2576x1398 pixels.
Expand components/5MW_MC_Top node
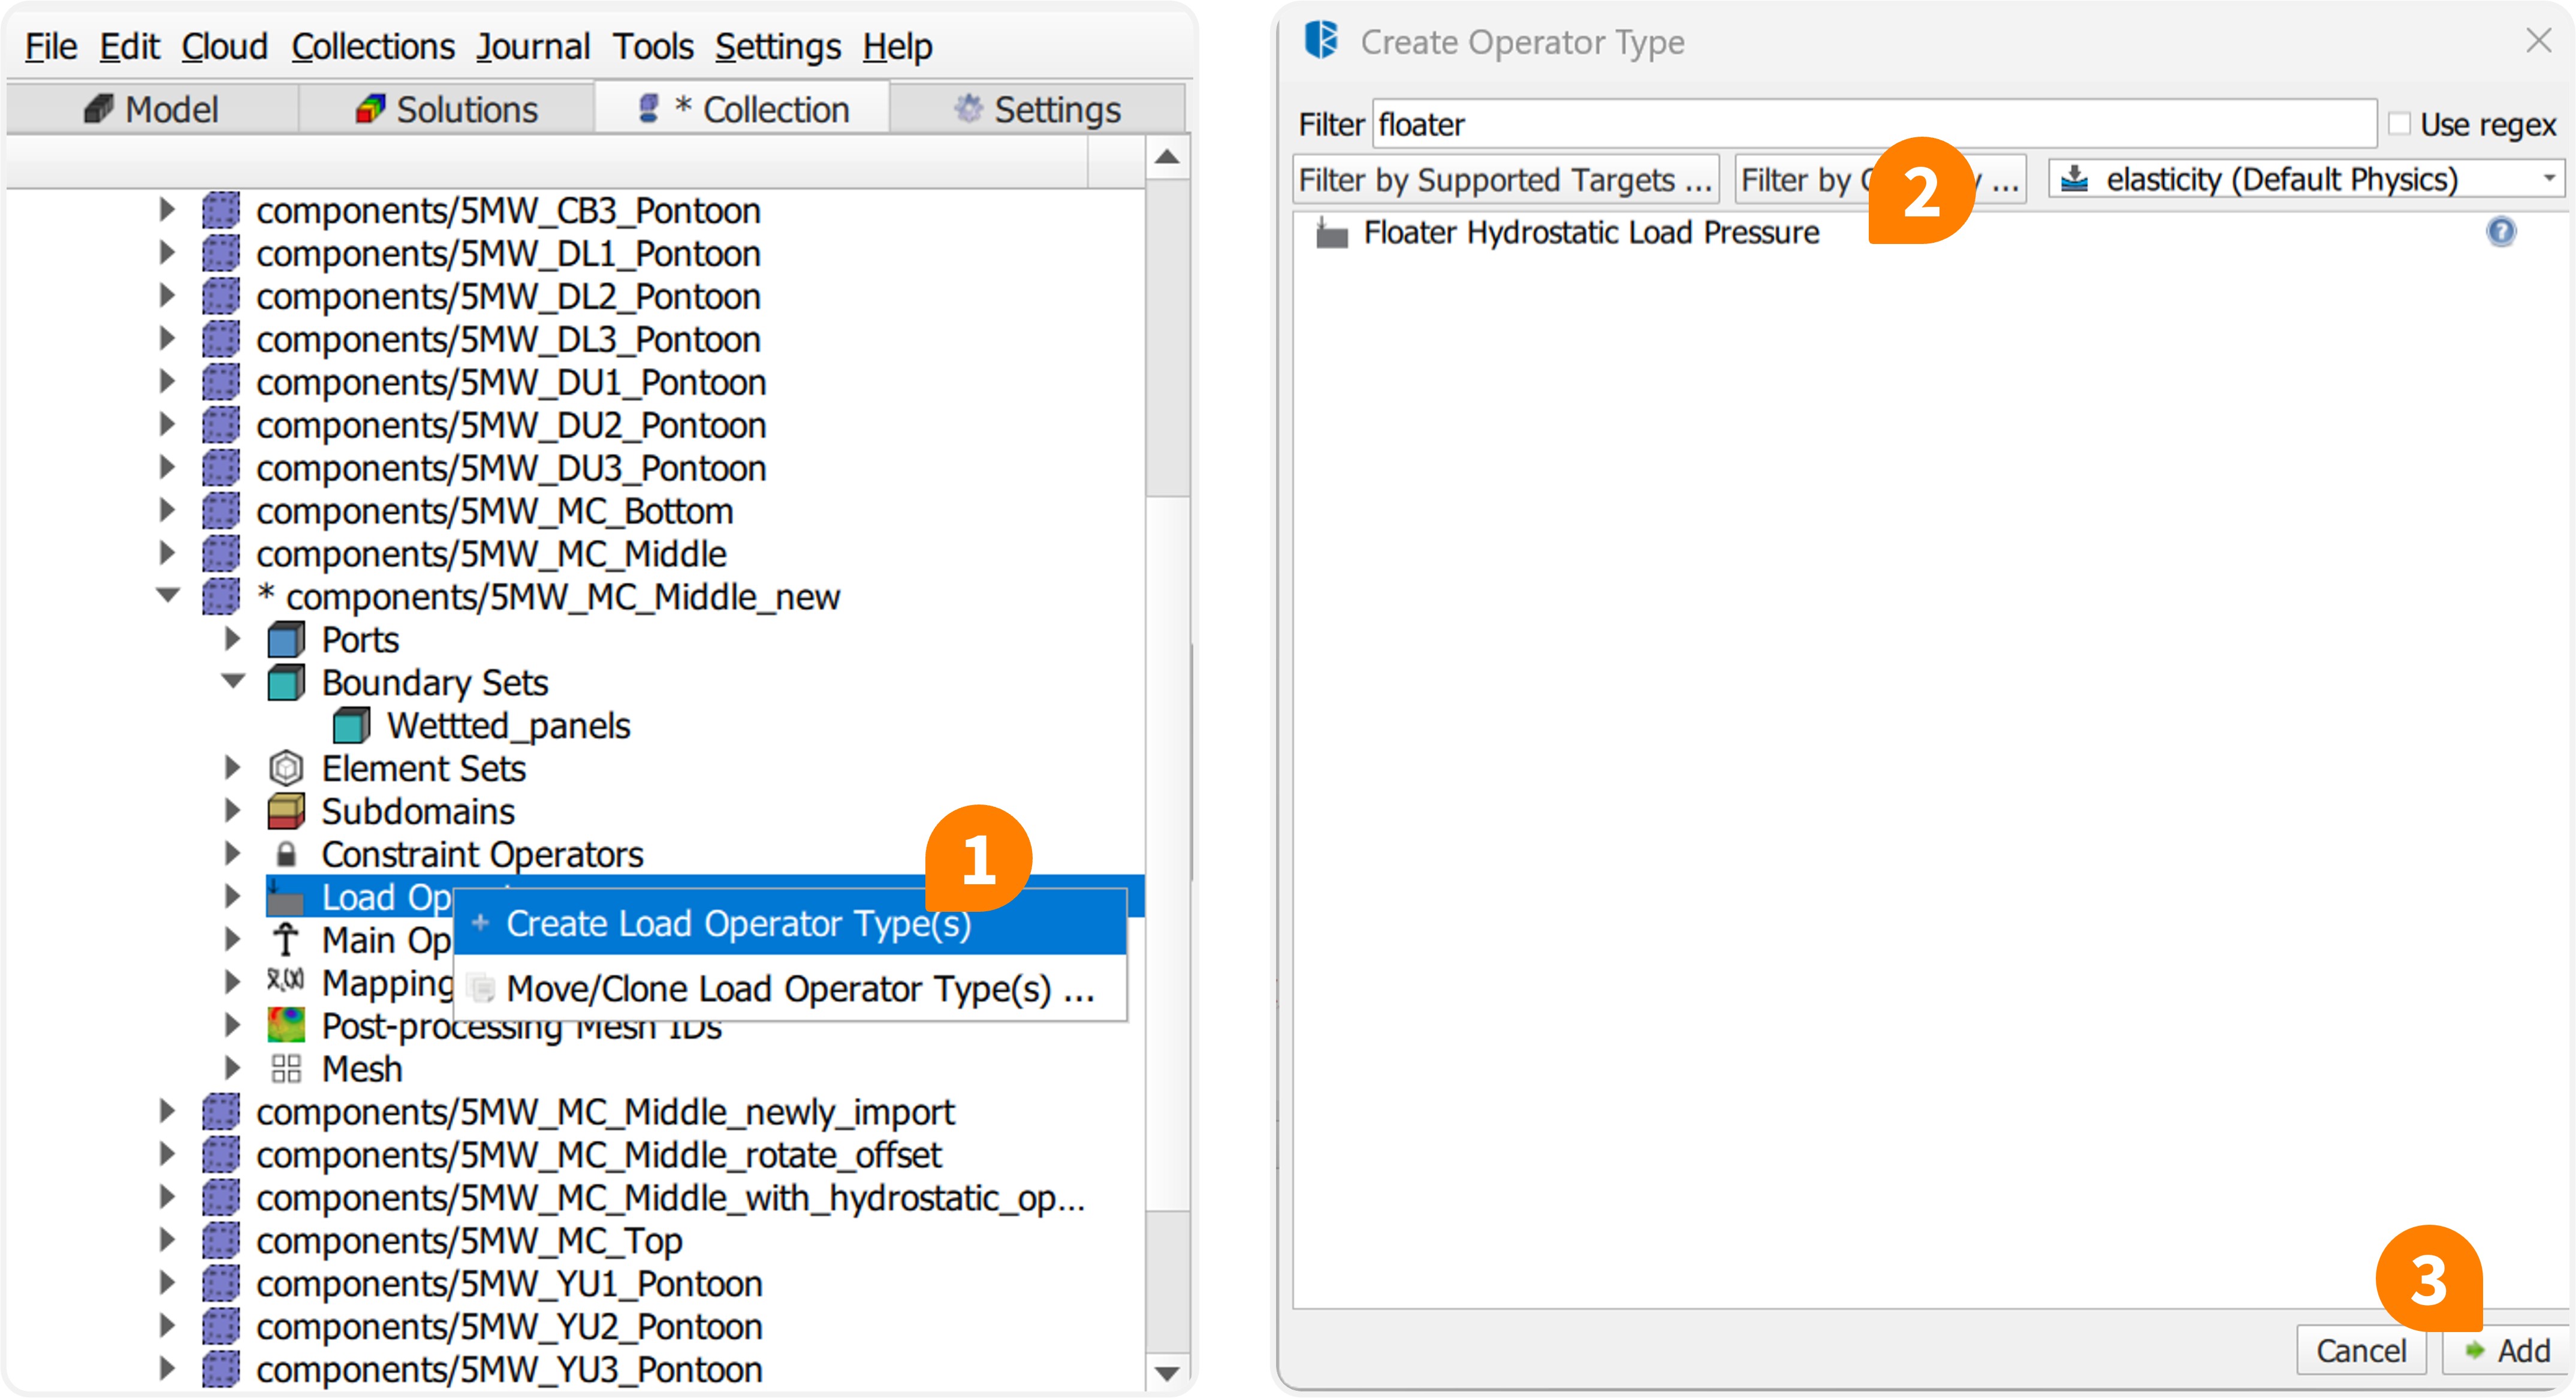(x=168, y=1240)
